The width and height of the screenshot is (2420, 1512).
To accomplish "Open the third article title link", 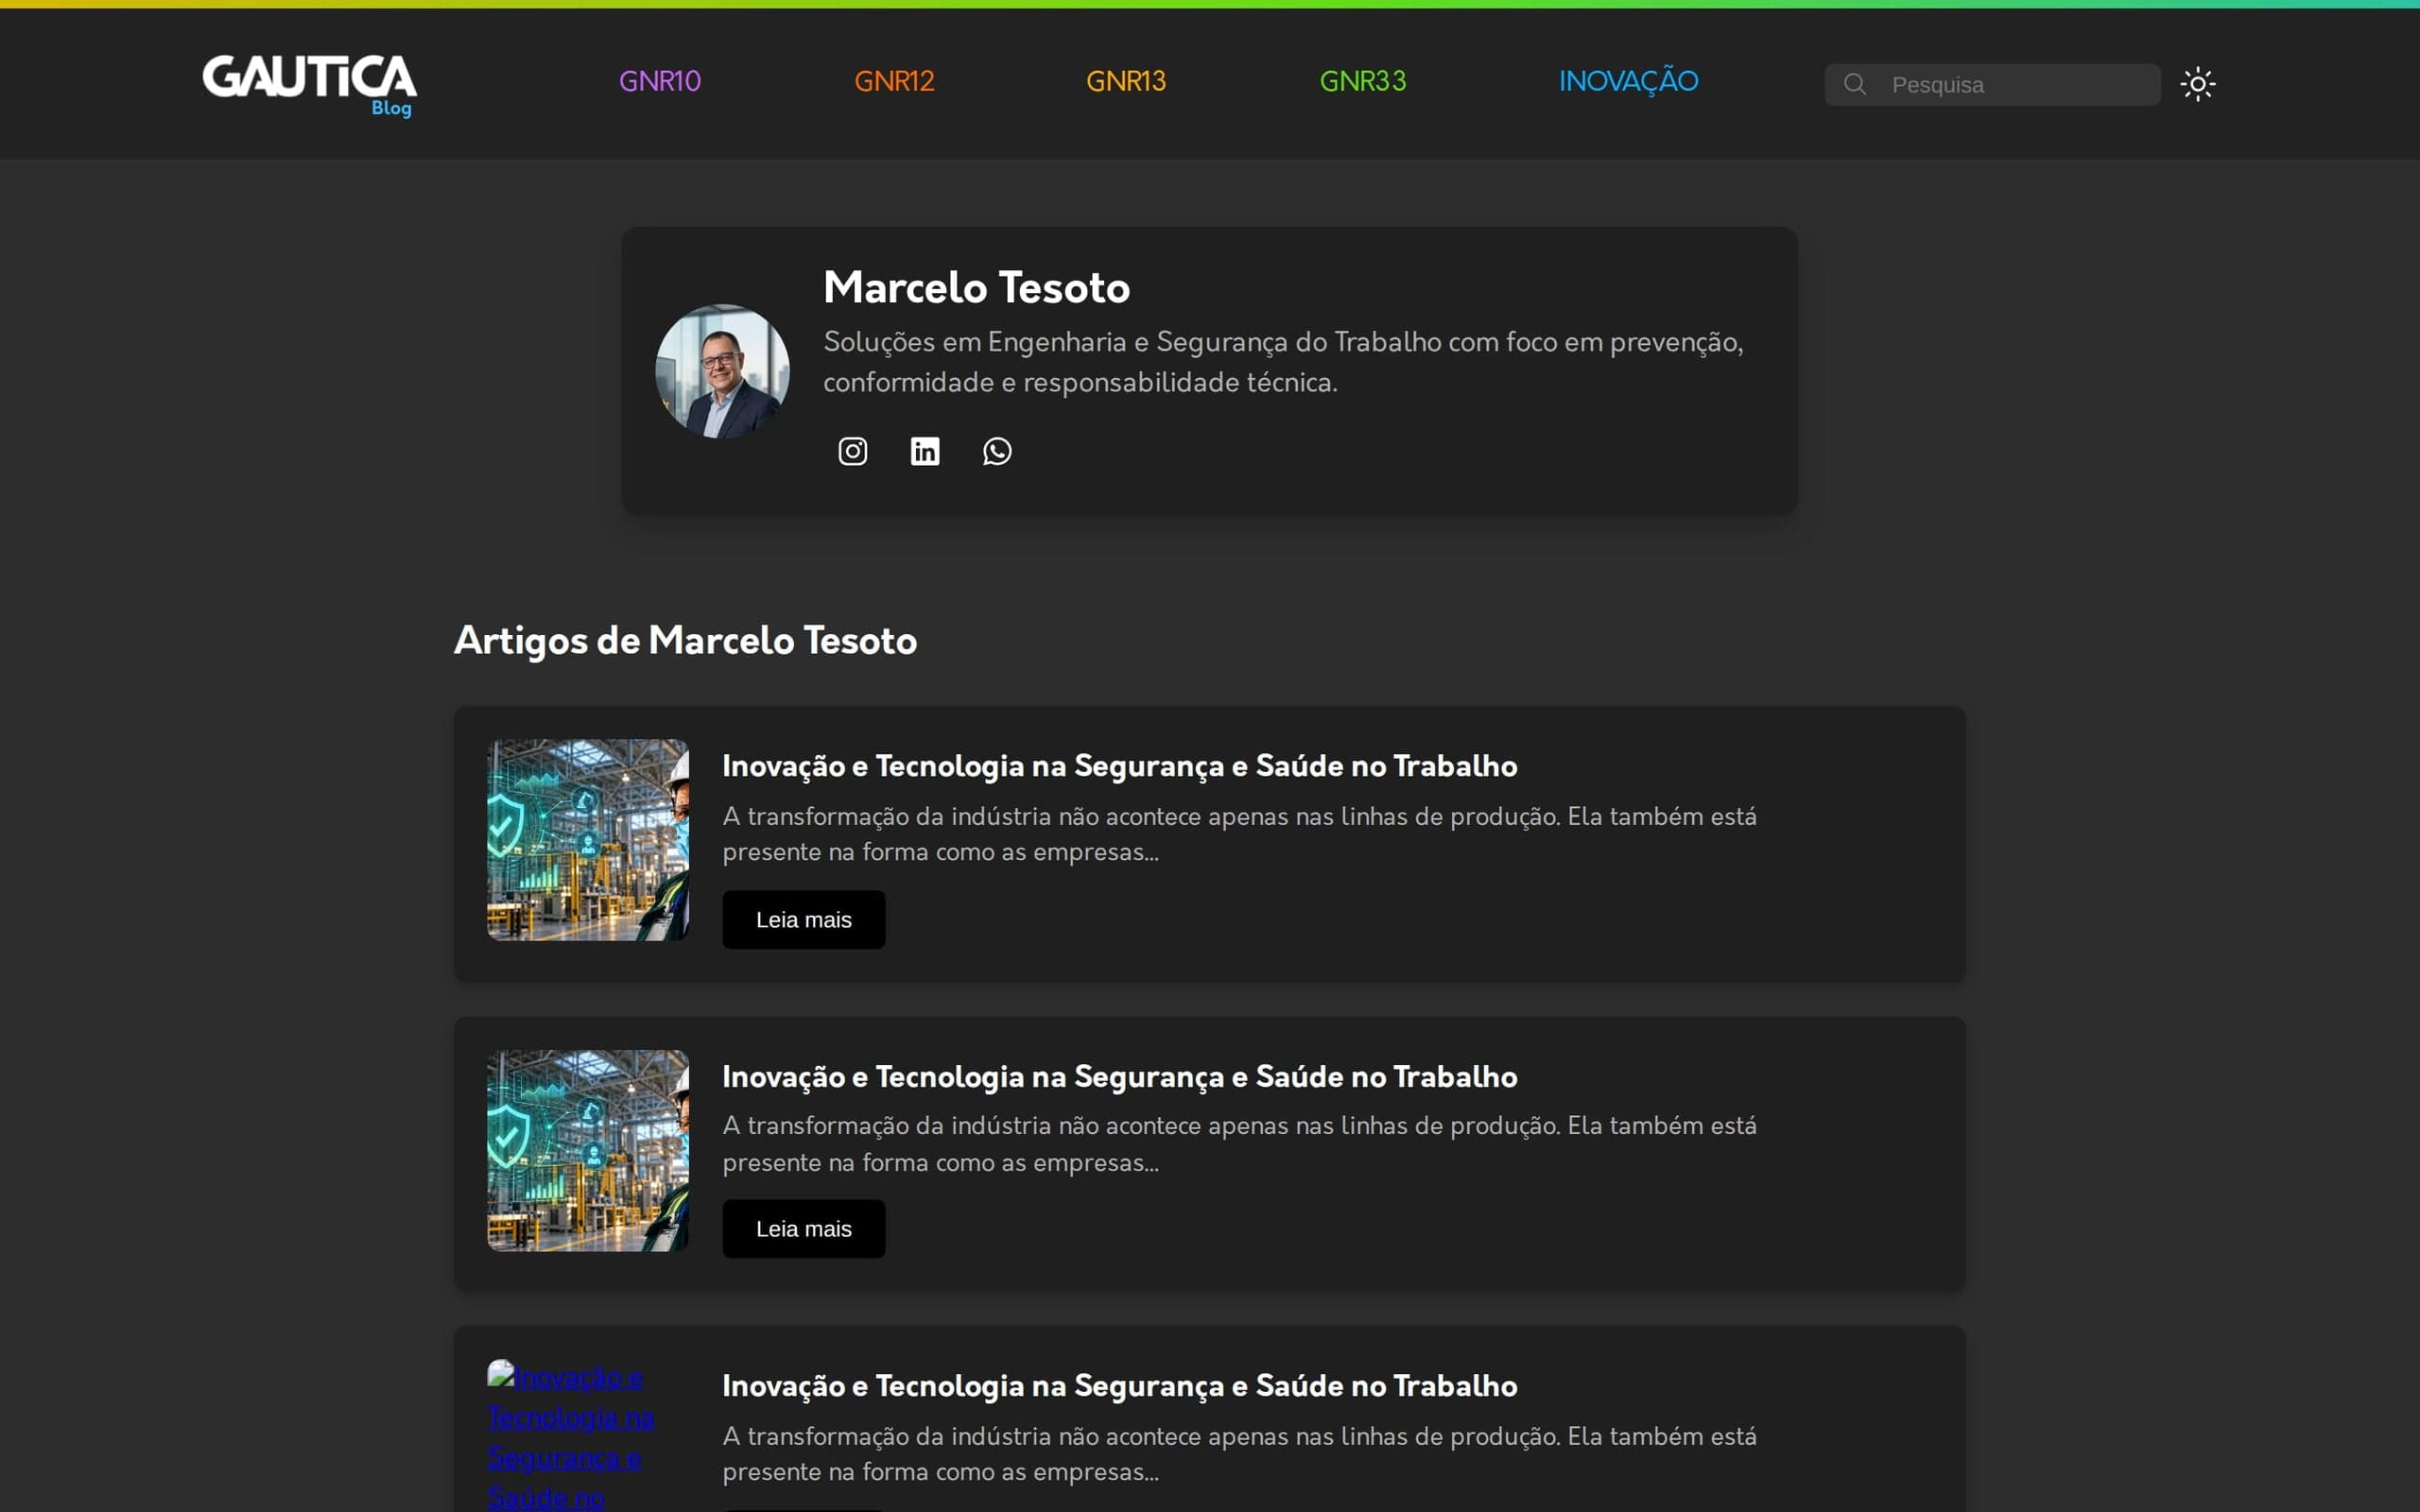I will 1120,1385.
